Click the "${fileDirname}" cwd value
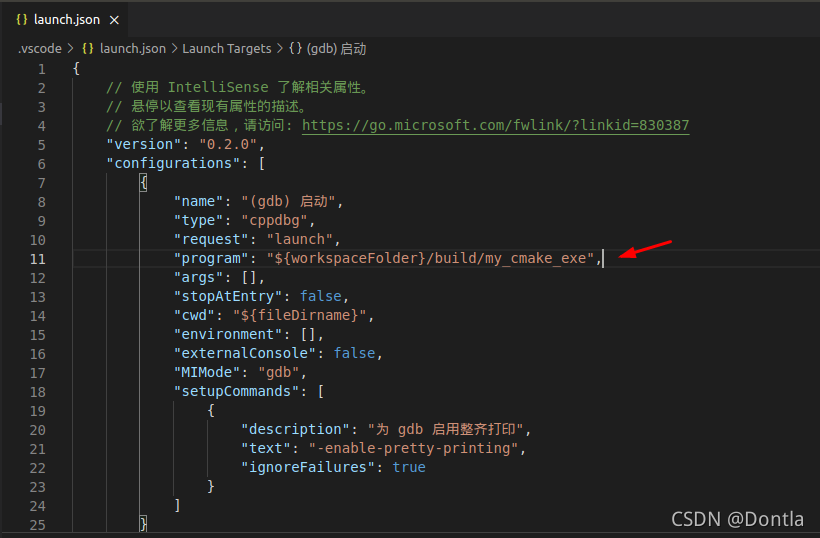820x538 pixels. (300, 315)
